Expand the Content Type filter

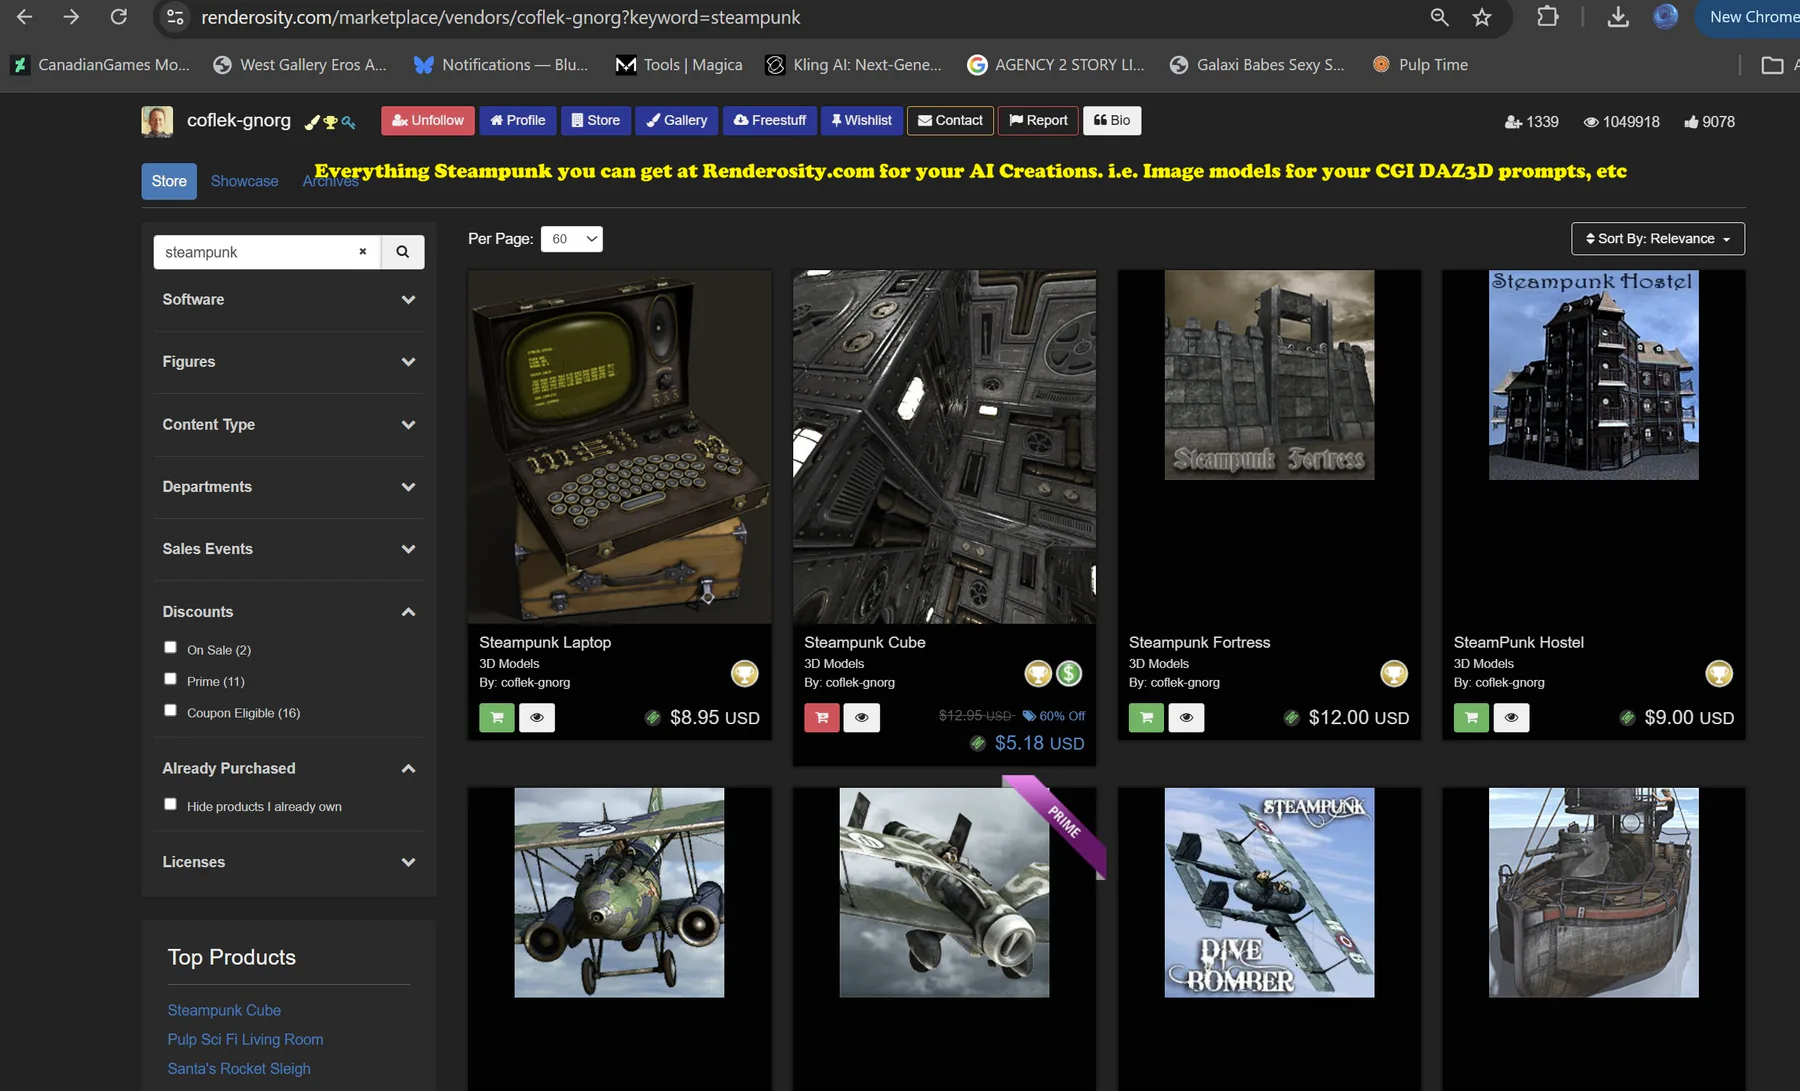tap(288, 425)
